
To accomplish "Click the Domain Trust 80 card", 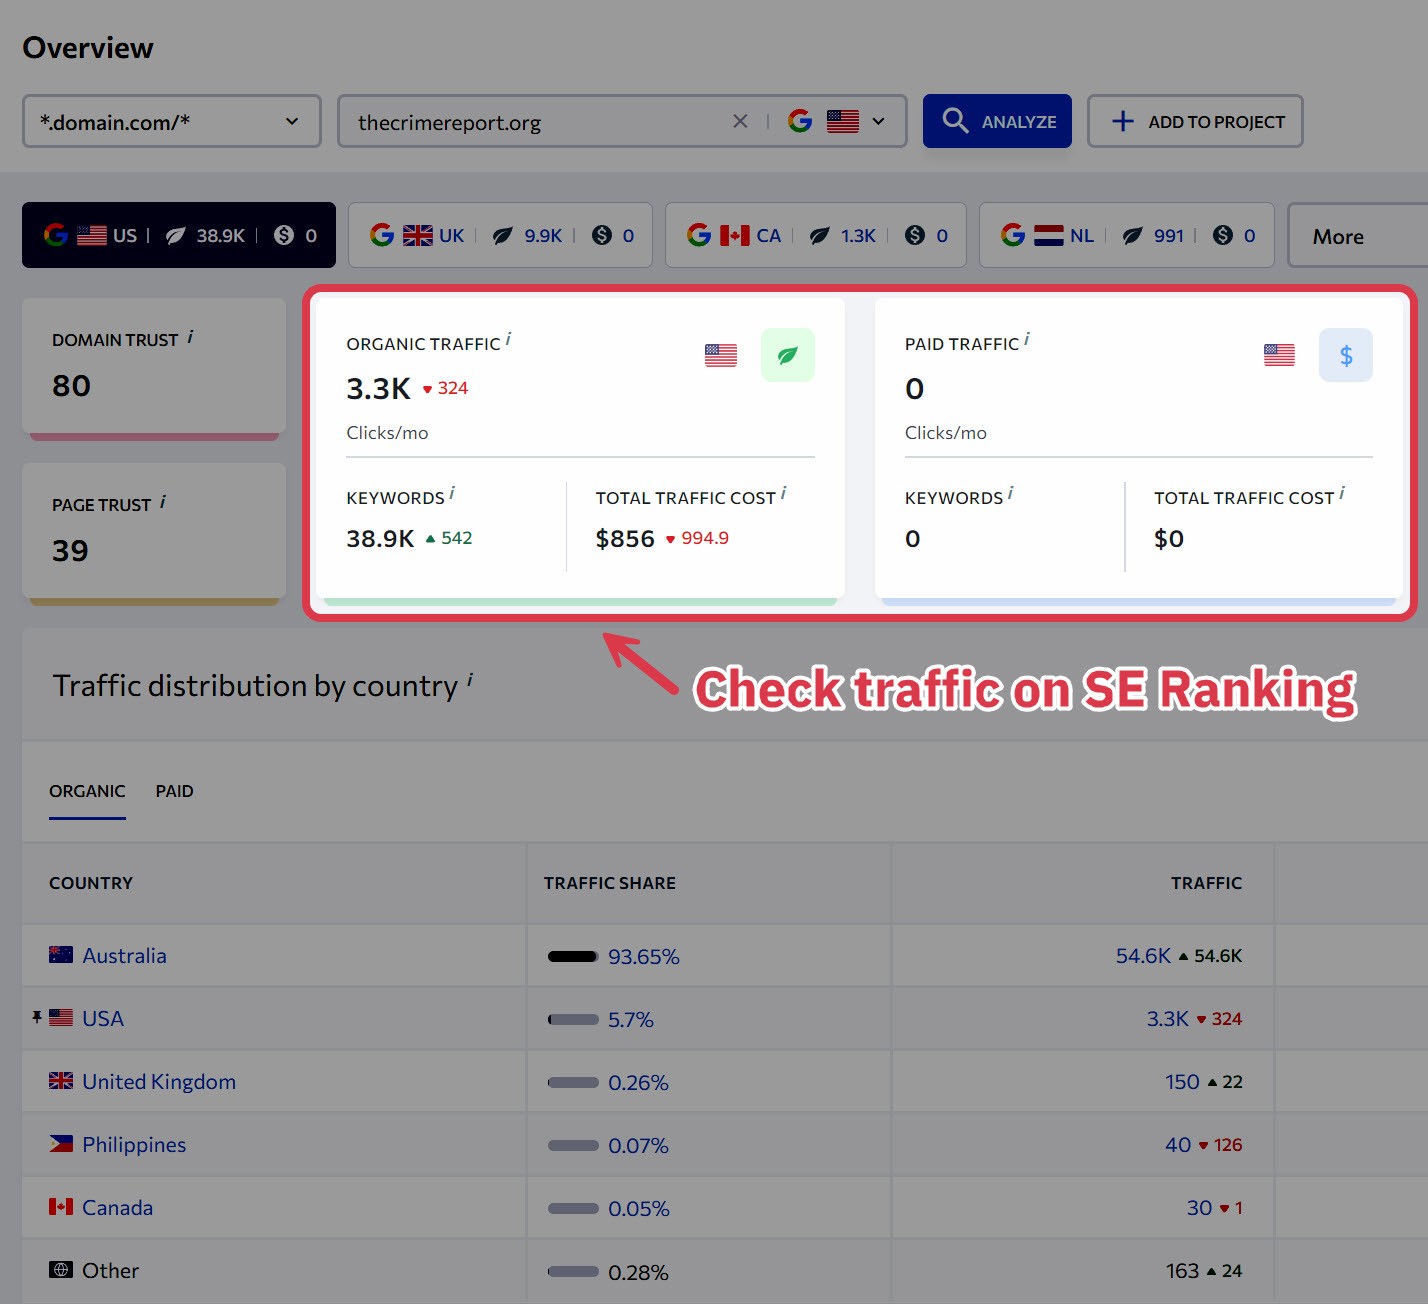I will [154, 368].
